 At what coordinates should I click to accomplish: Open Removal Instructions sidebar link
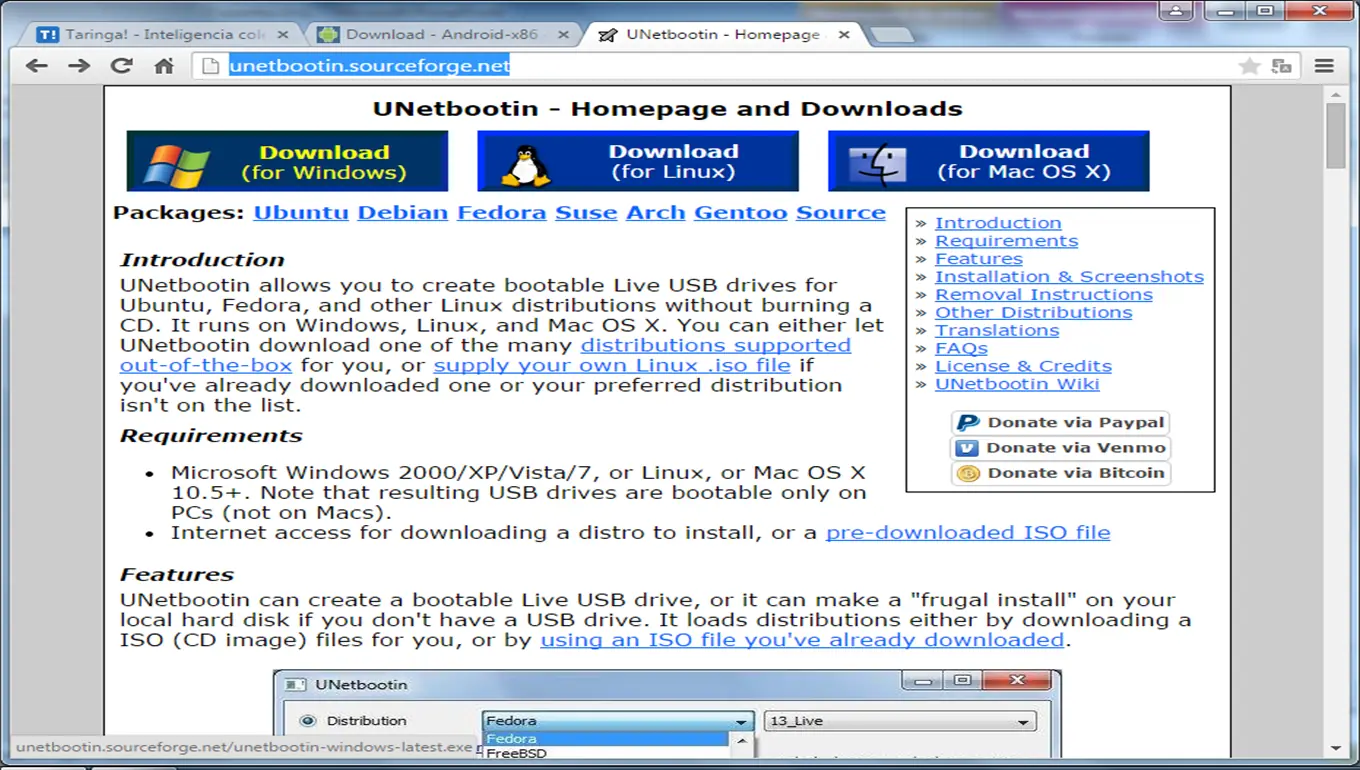pos(1044,295)
